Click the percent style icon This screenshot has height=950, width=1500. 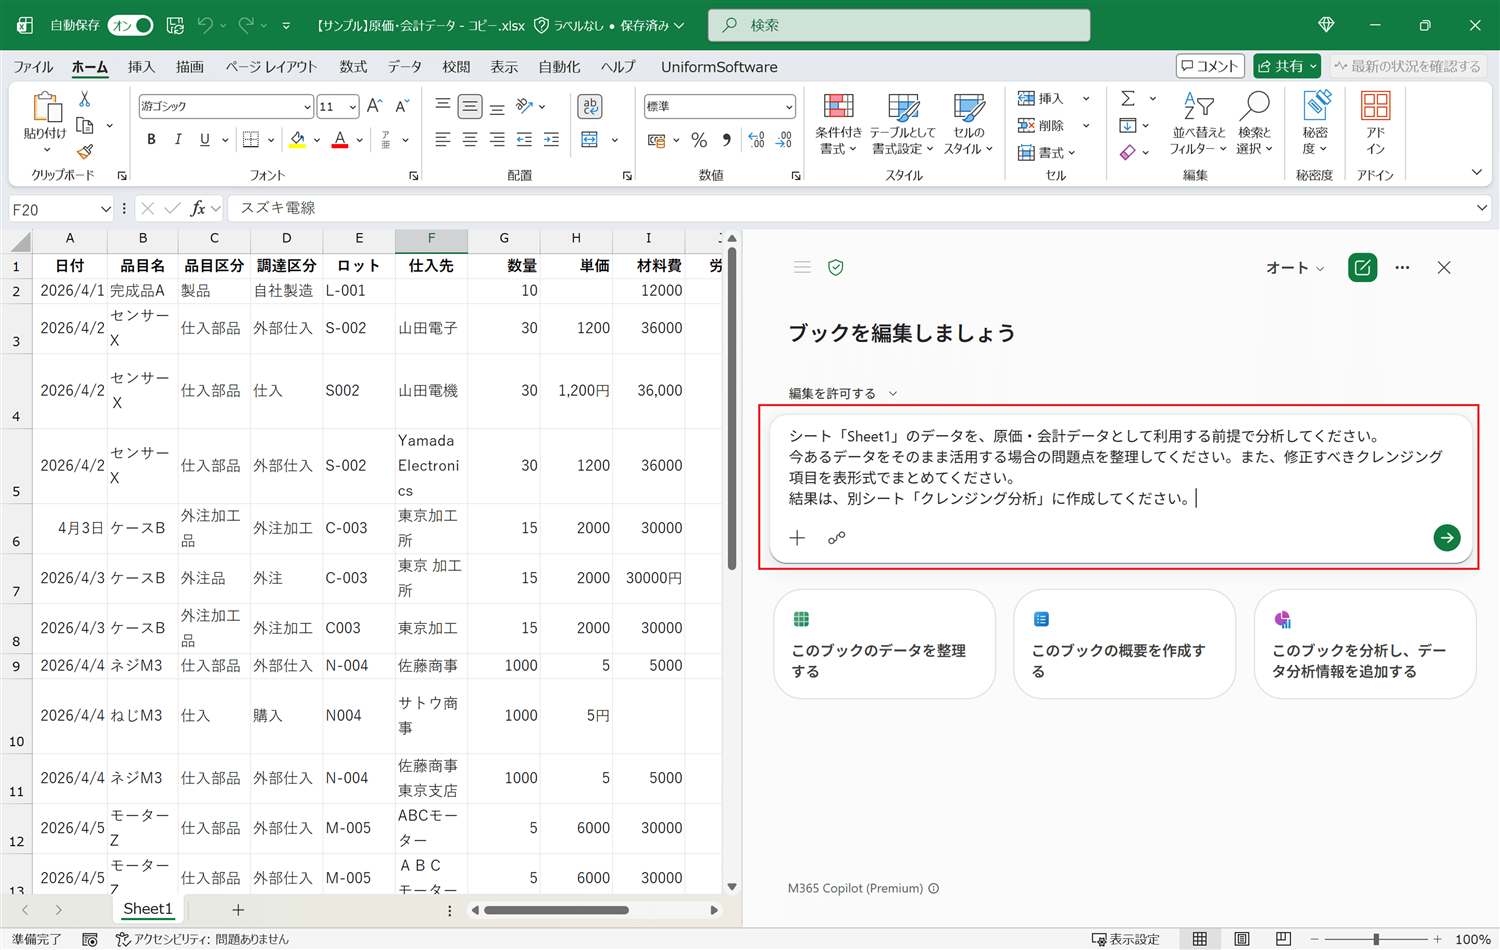click(699, 140)
